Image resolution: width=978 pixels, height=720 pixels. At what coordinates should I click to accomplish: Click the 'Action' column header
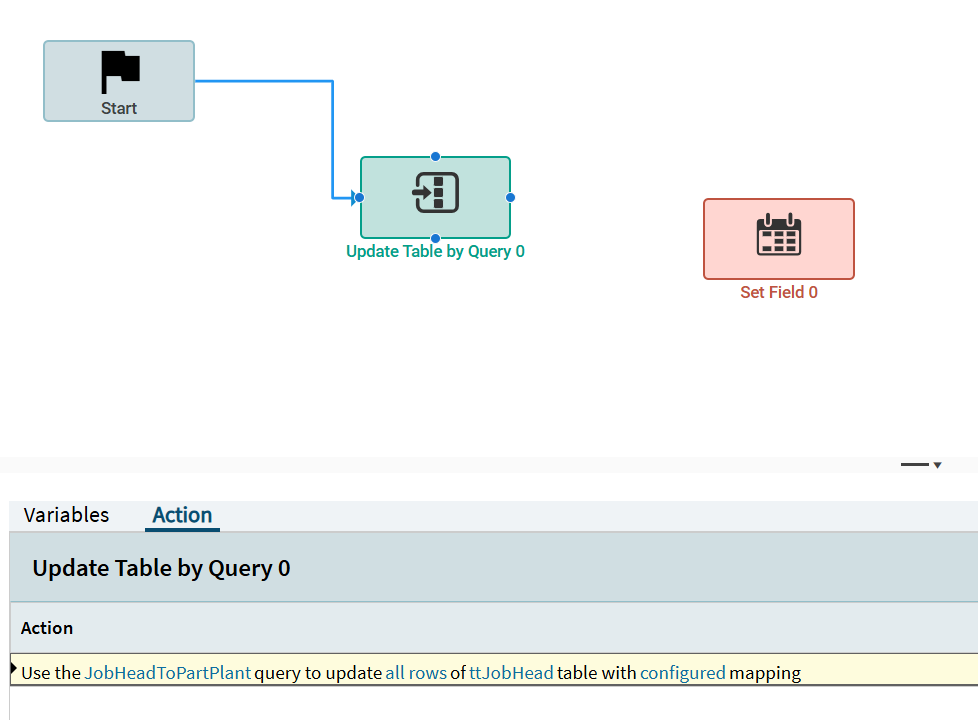(47, 628)
